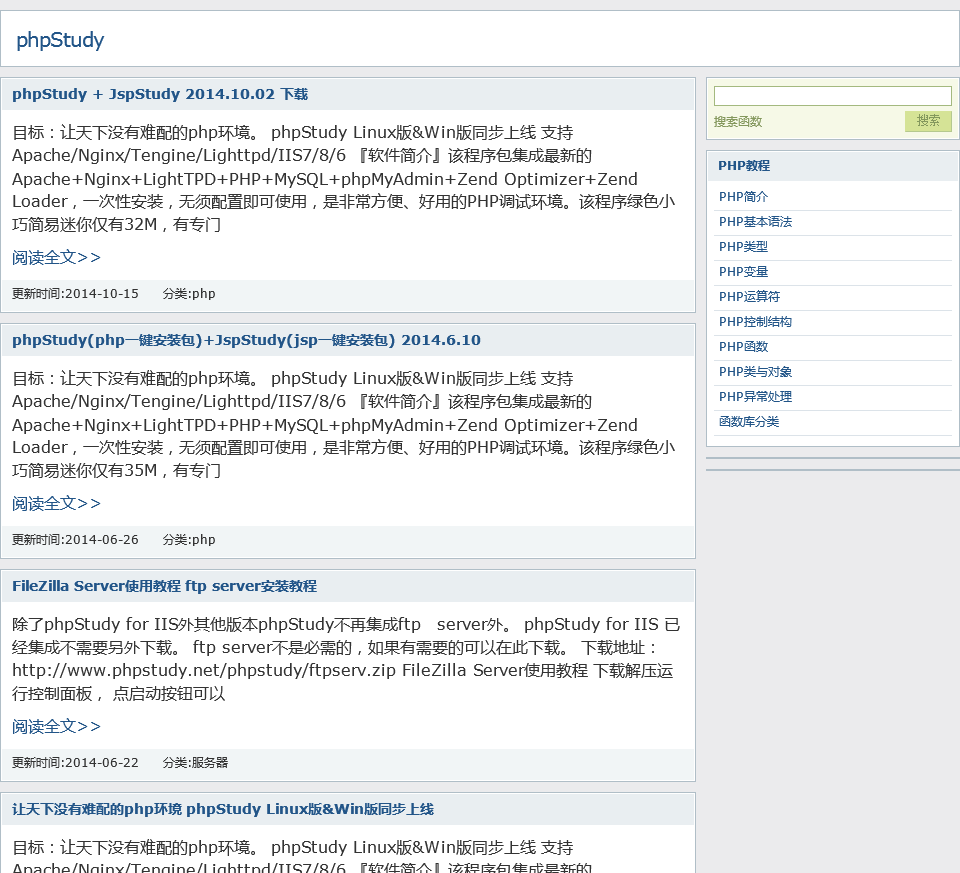The image size is (960, 873).
Task: Click the green 搜索 button
Action: 928,121
